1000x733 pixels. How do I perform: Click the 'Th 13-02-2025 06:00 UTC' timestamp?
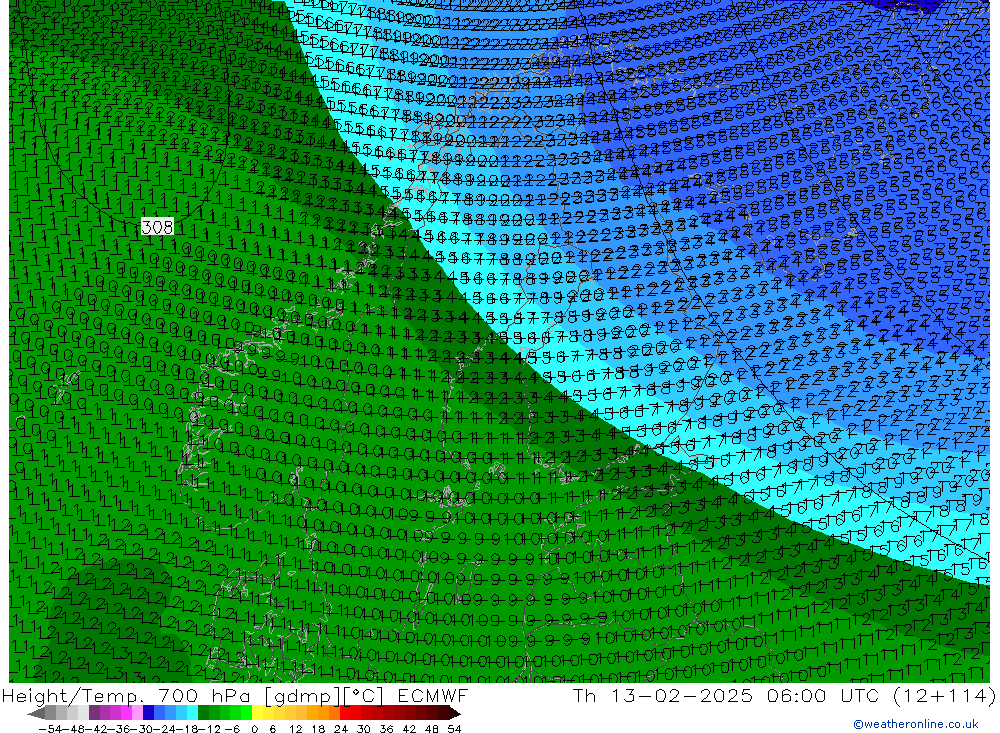tap(726, 696)
